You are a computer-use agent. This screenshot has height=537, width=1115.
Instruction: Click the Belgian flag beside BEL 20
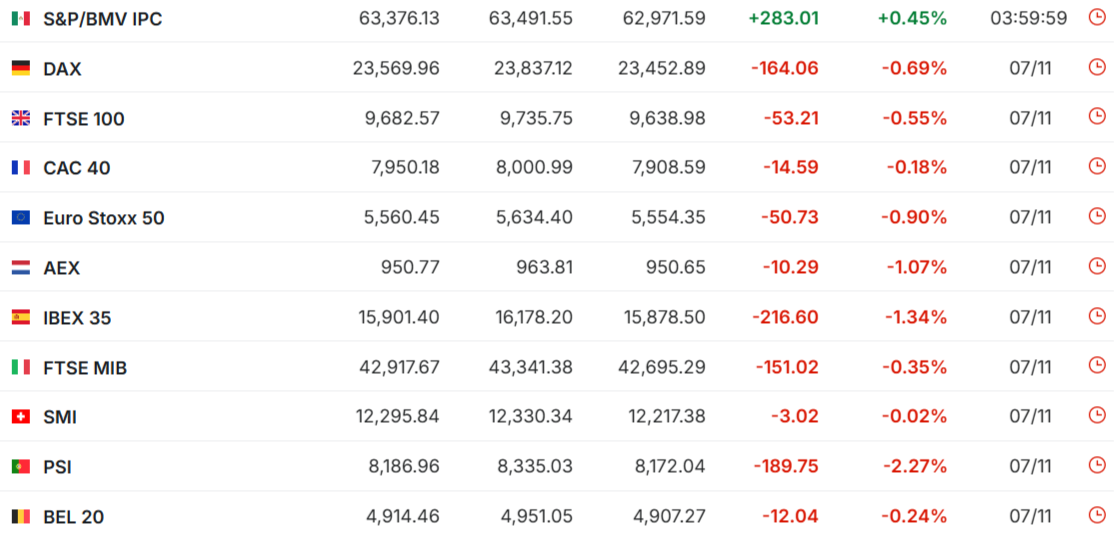[20, 517]
